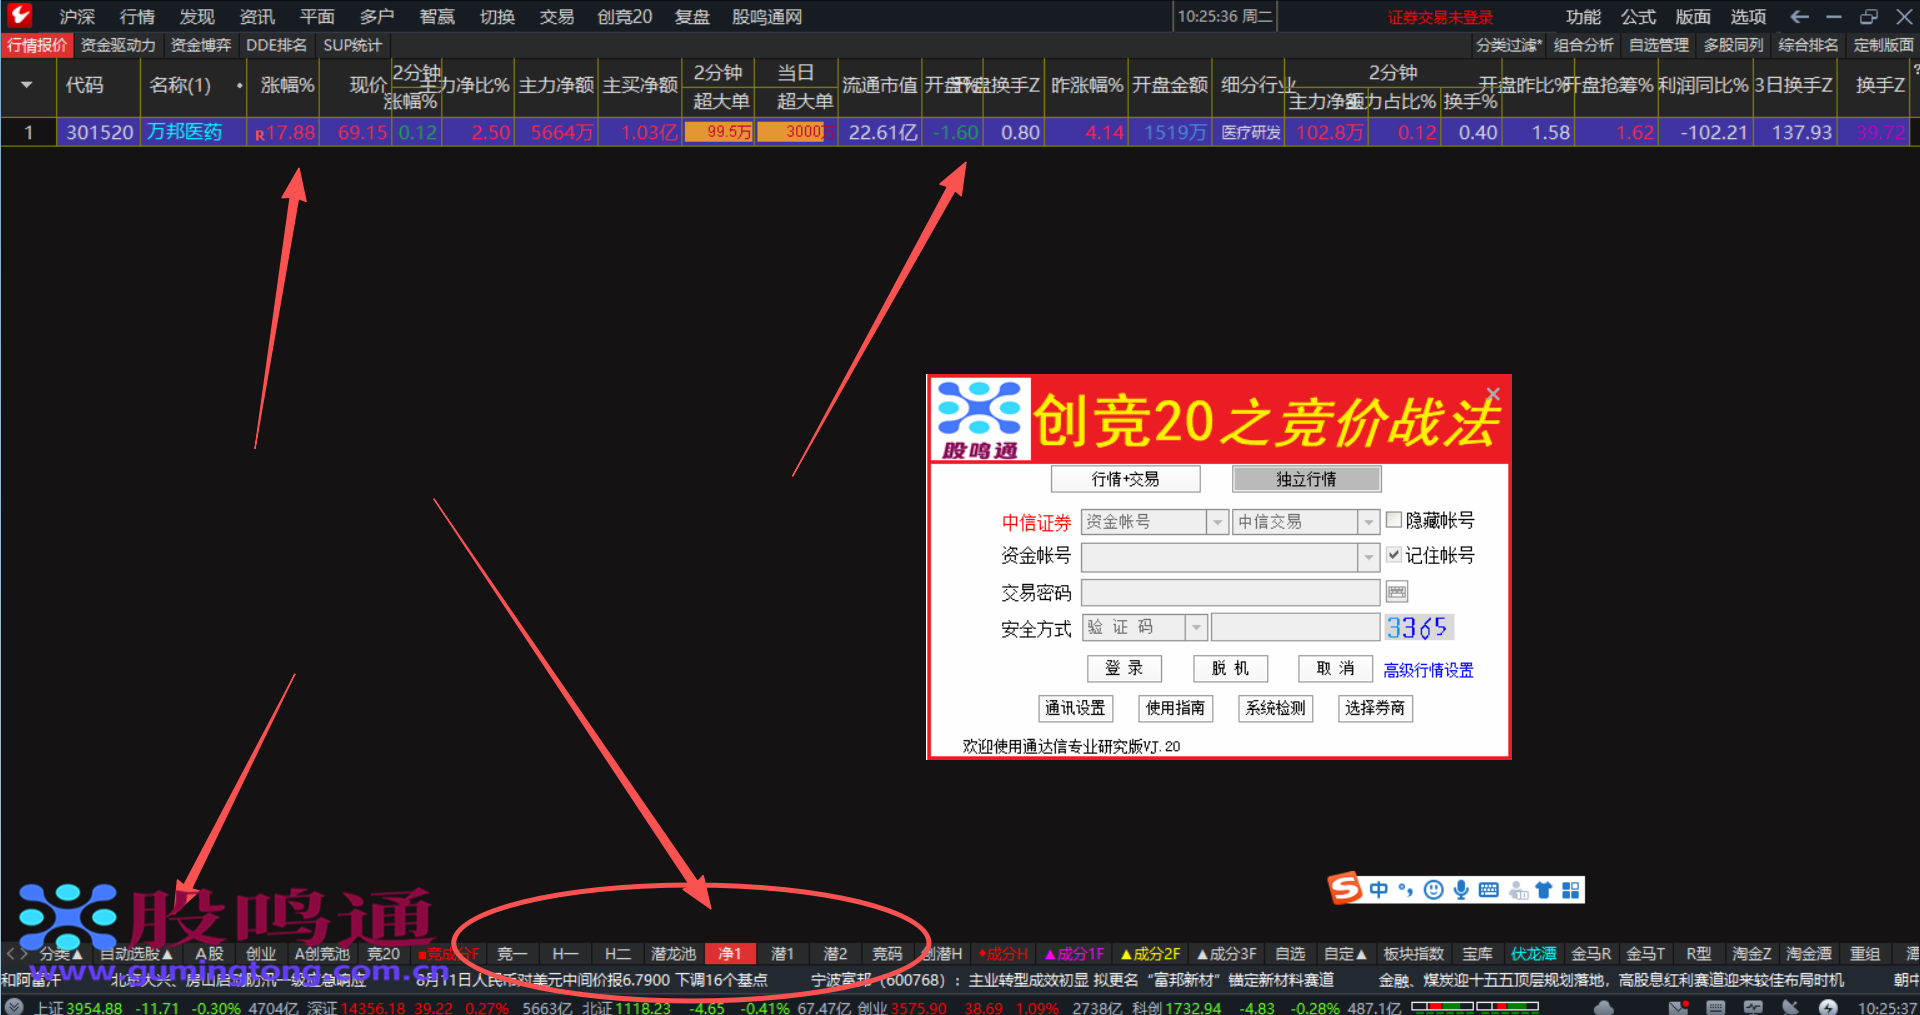Select the 行情+交易 mode button
Image resolution: width=1920 pixels, height=1015 pixels.
click(1125, 479)
